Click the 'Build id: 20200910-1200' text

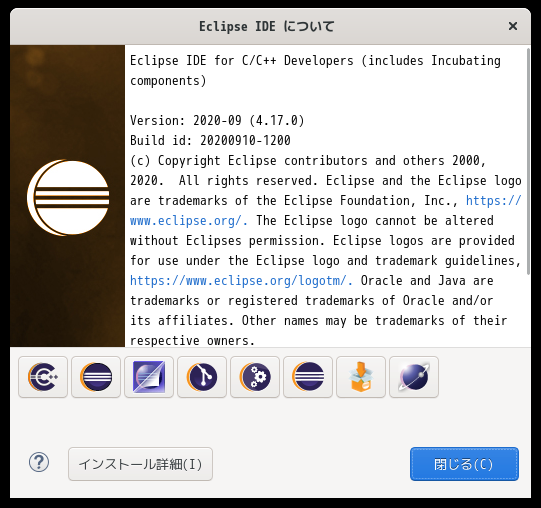[x=210, y=140]
